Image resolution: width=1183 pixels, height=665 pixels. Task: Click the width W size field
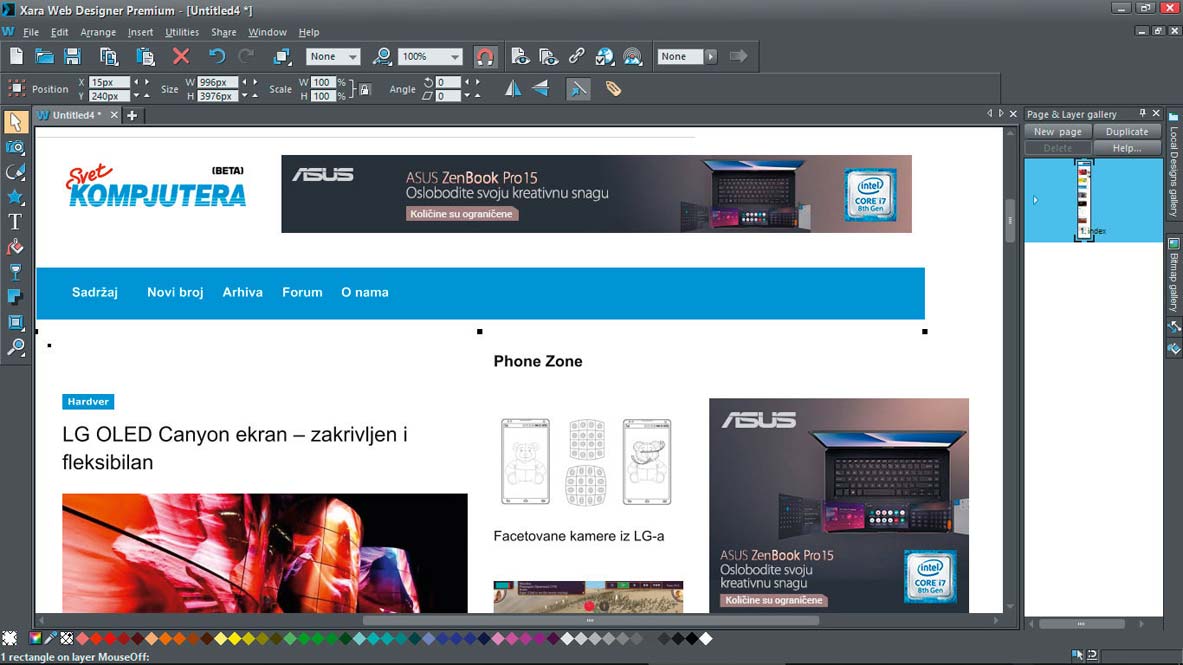(218, 82)
